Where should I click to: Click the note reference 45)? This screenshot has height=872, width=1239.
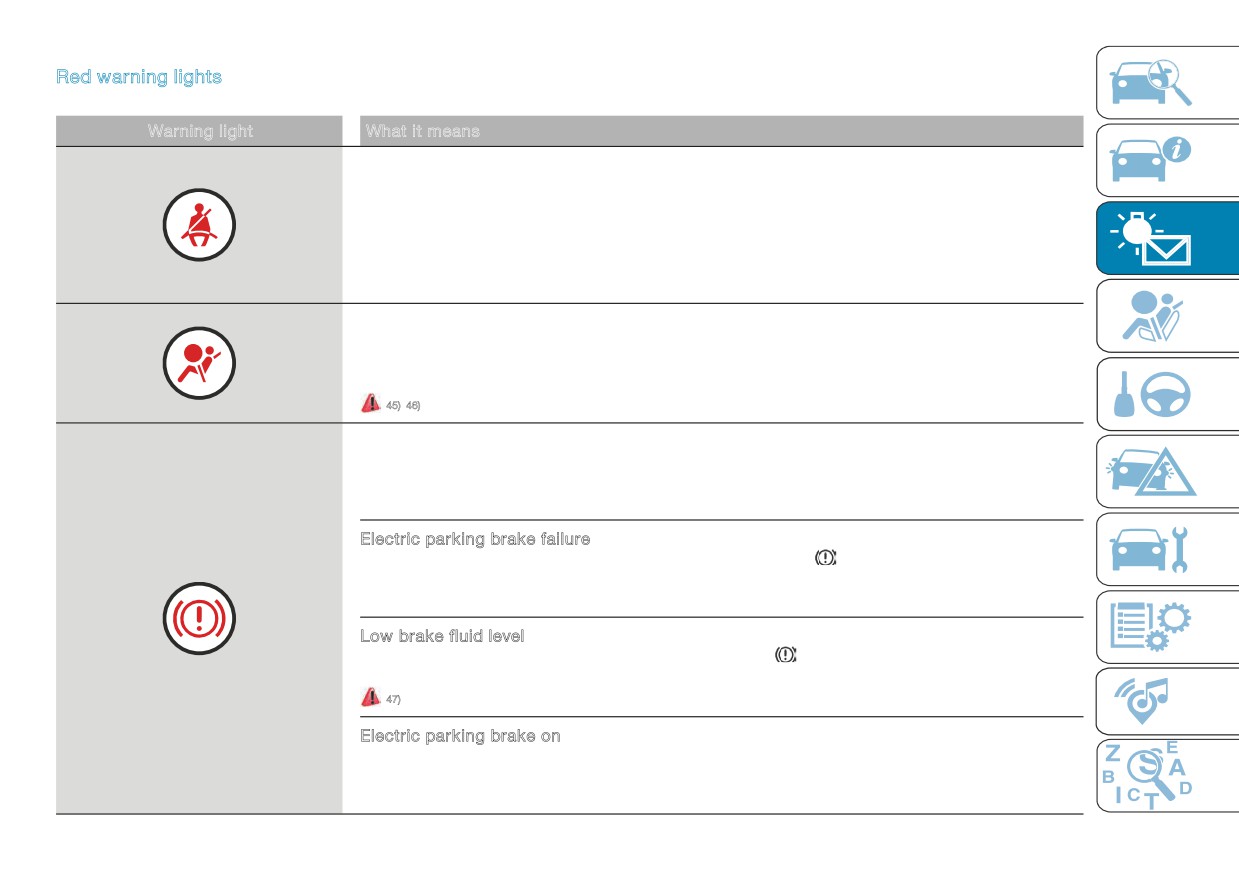(393, 404)
